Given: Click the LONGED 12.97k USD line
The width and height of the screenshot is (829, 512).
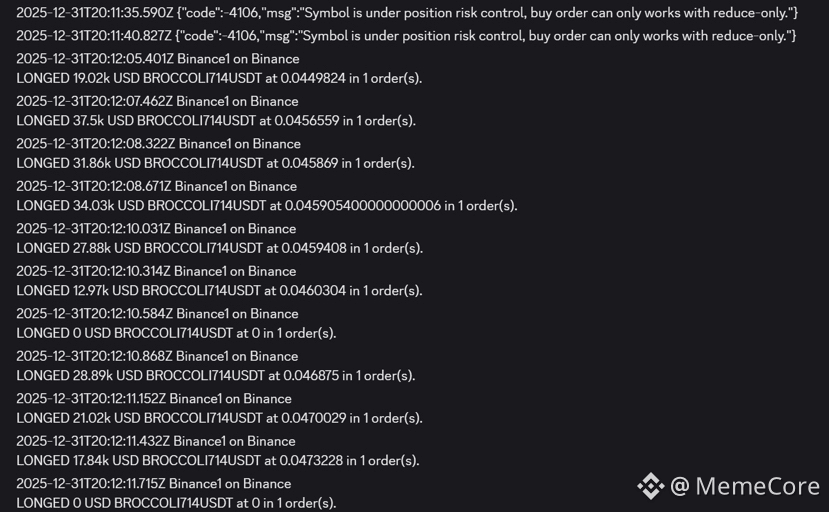Looking at the screenshot, I should pos(219,290).
